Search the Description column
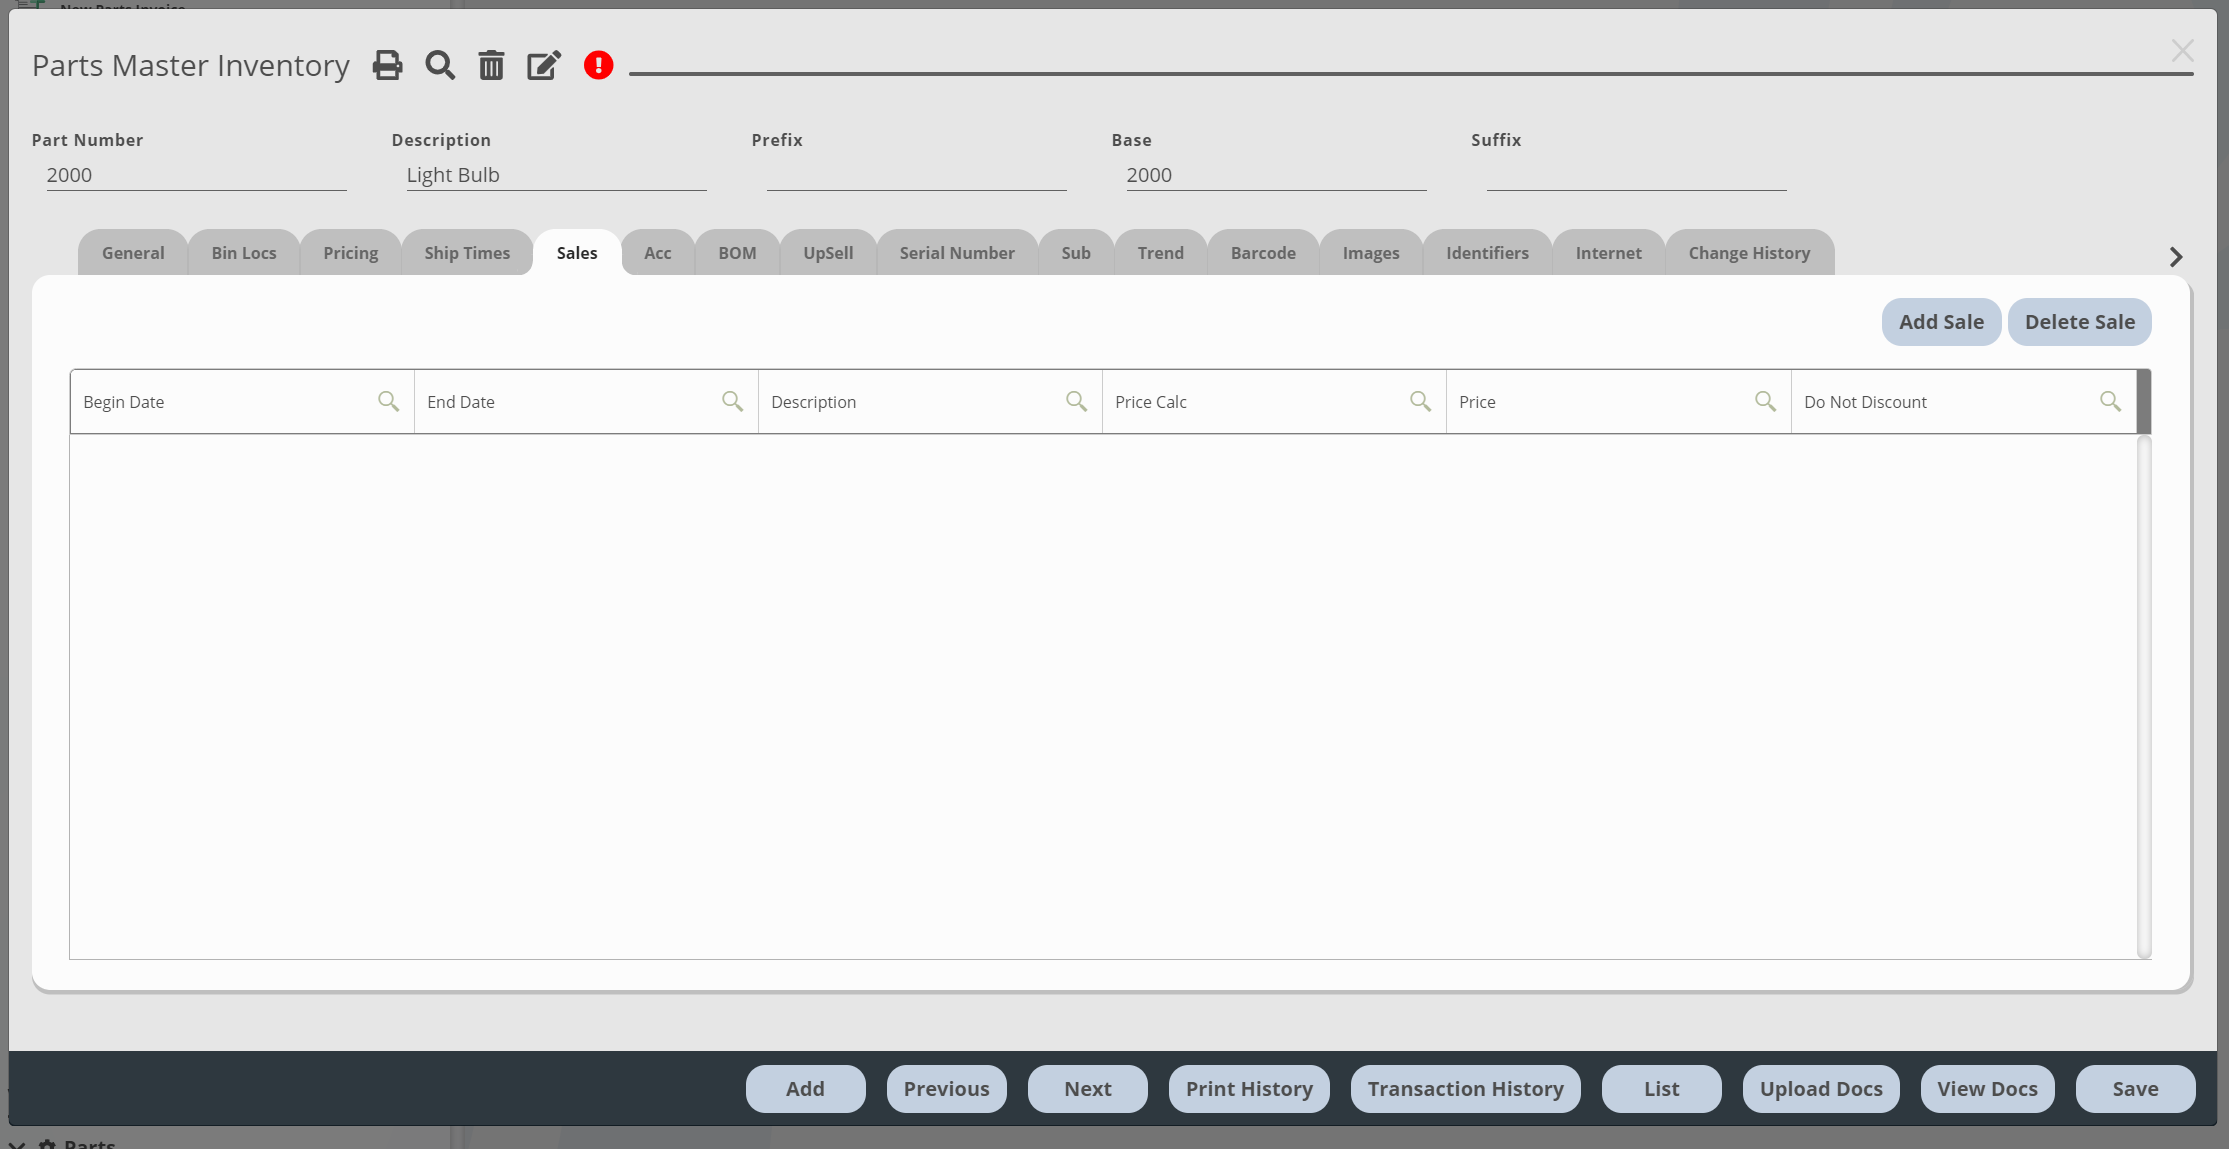 (x=1077, y=401)
